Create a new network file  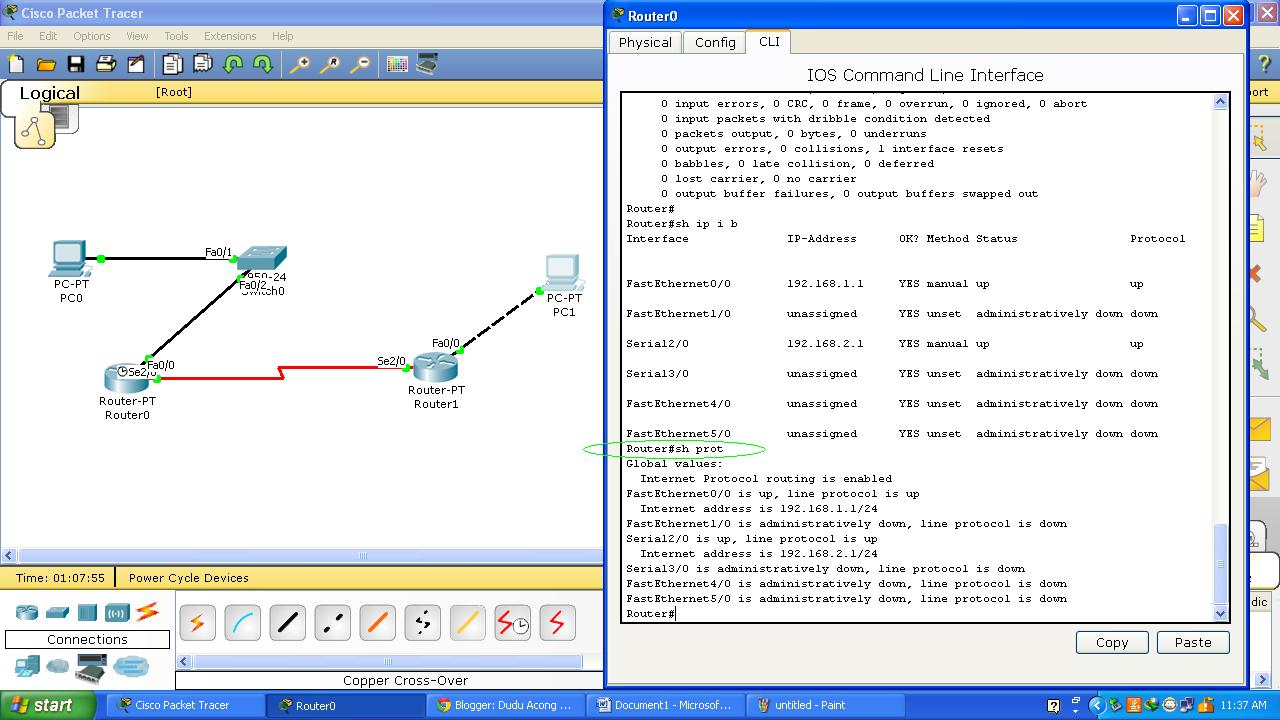[16, 64]
